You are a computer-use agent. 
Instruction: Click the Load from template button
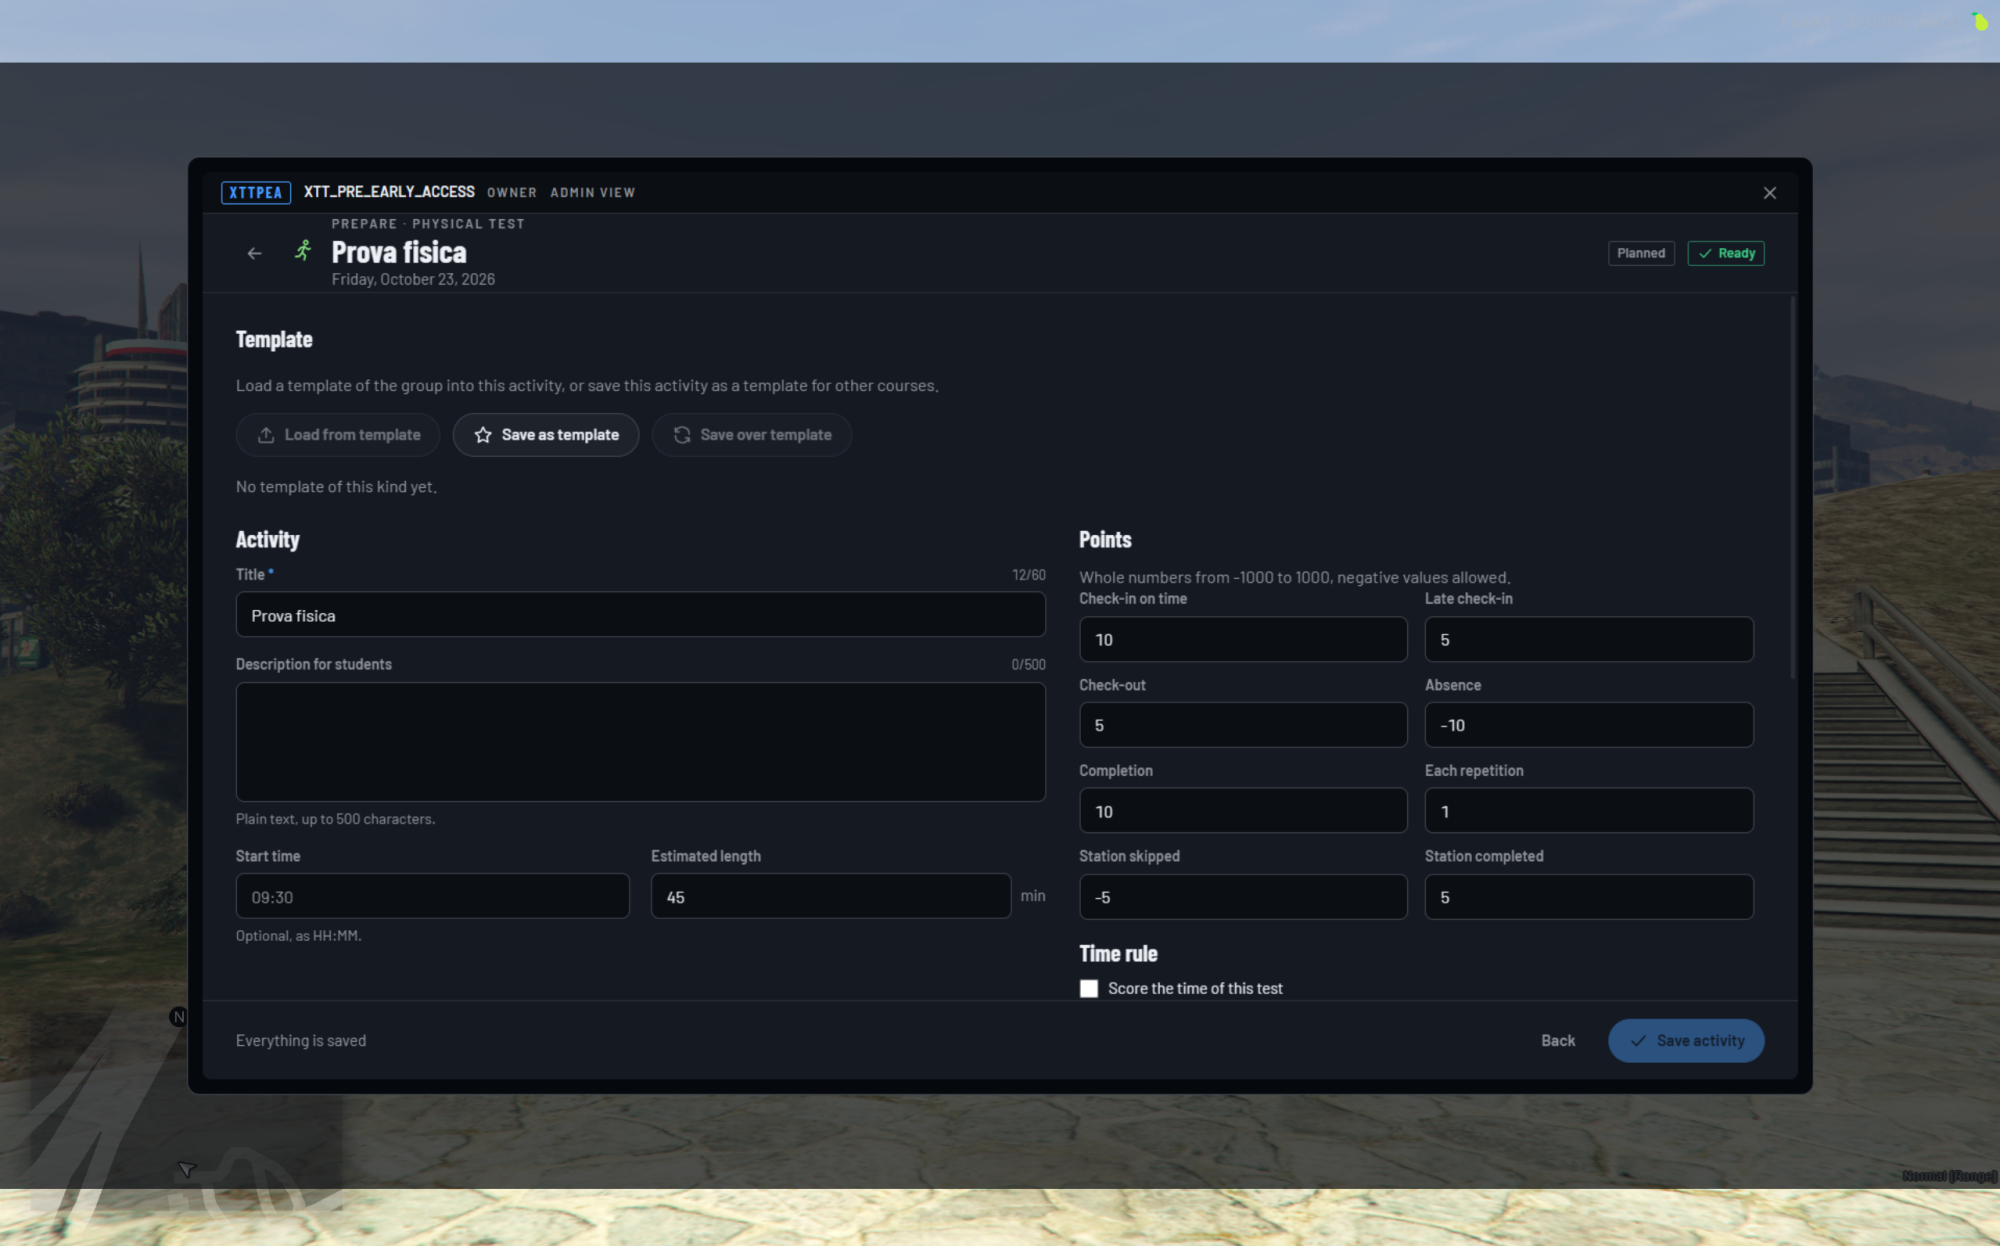coord(338,435)
